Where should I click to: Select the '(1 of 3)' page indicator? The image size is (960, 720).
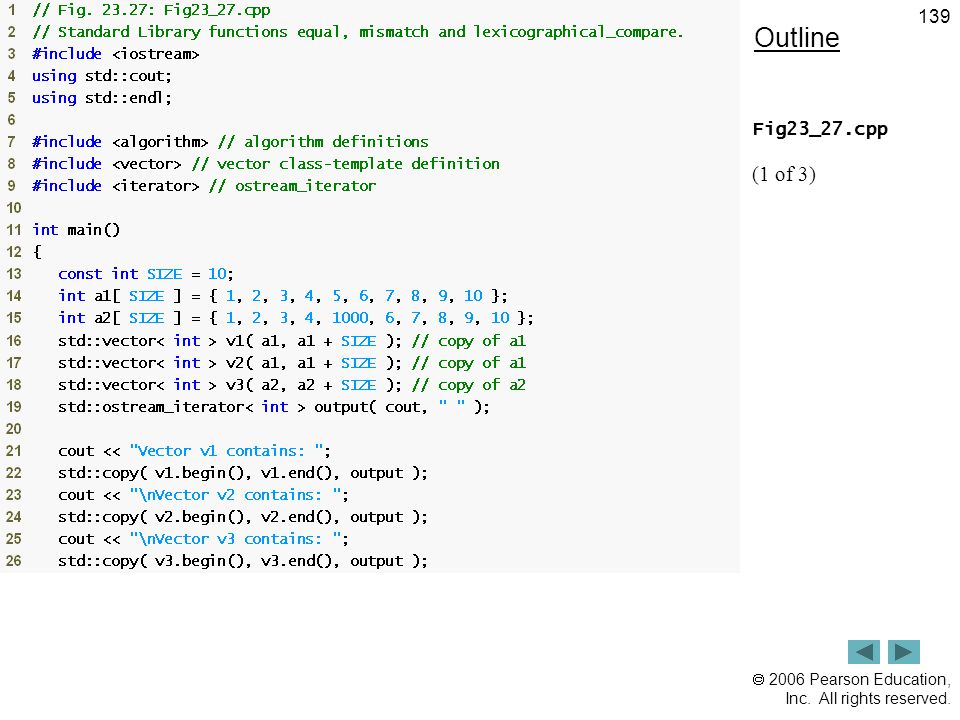coord(784,174)
